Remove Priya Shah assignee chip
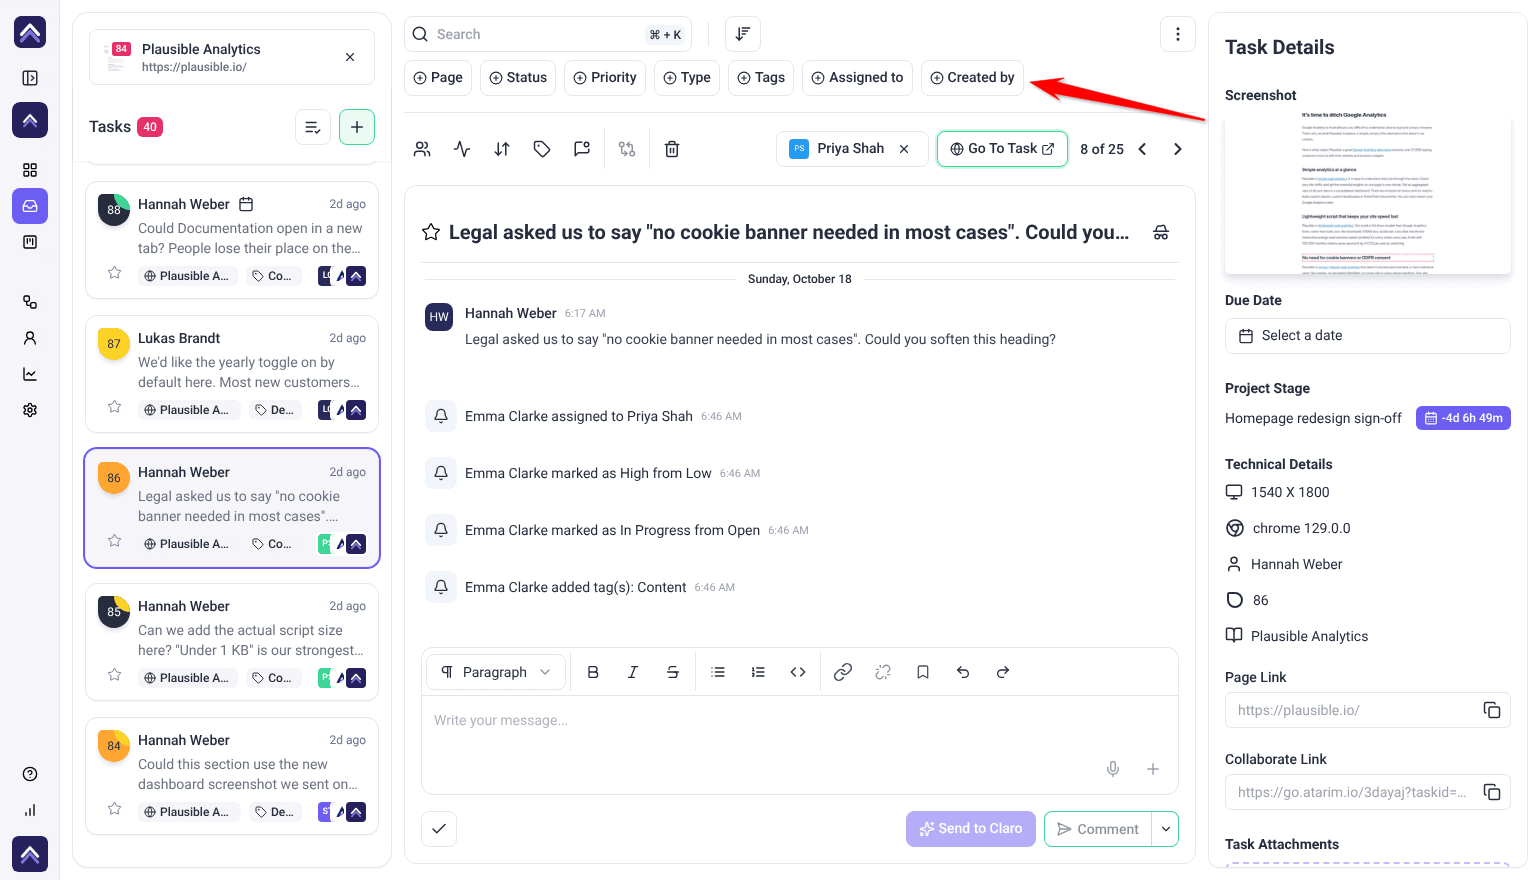 click(904, 149)
